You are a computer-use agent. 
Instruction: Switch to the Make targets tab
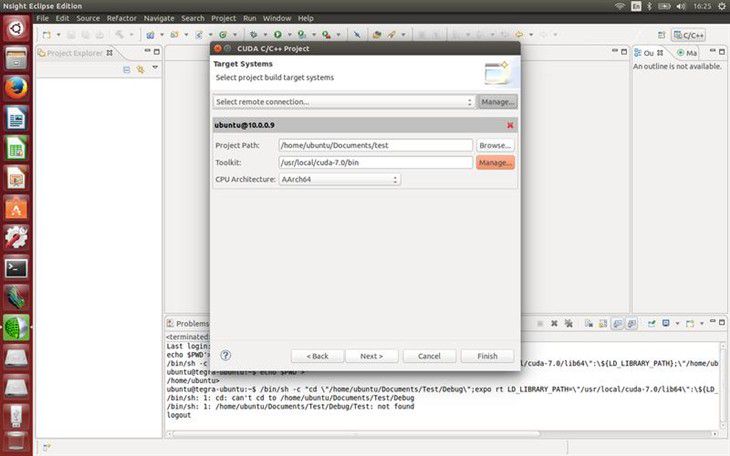click(x=687, y=53)
